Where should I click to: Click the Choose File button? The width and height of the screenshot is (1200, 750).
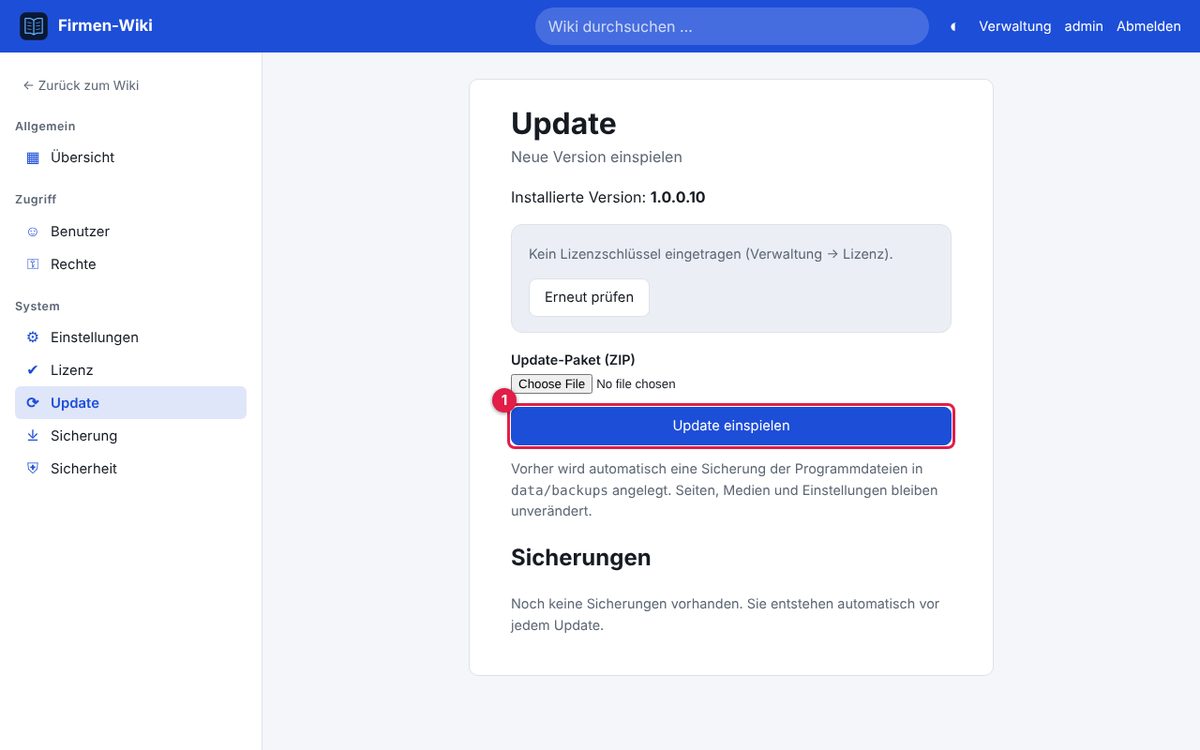(552, 384)
